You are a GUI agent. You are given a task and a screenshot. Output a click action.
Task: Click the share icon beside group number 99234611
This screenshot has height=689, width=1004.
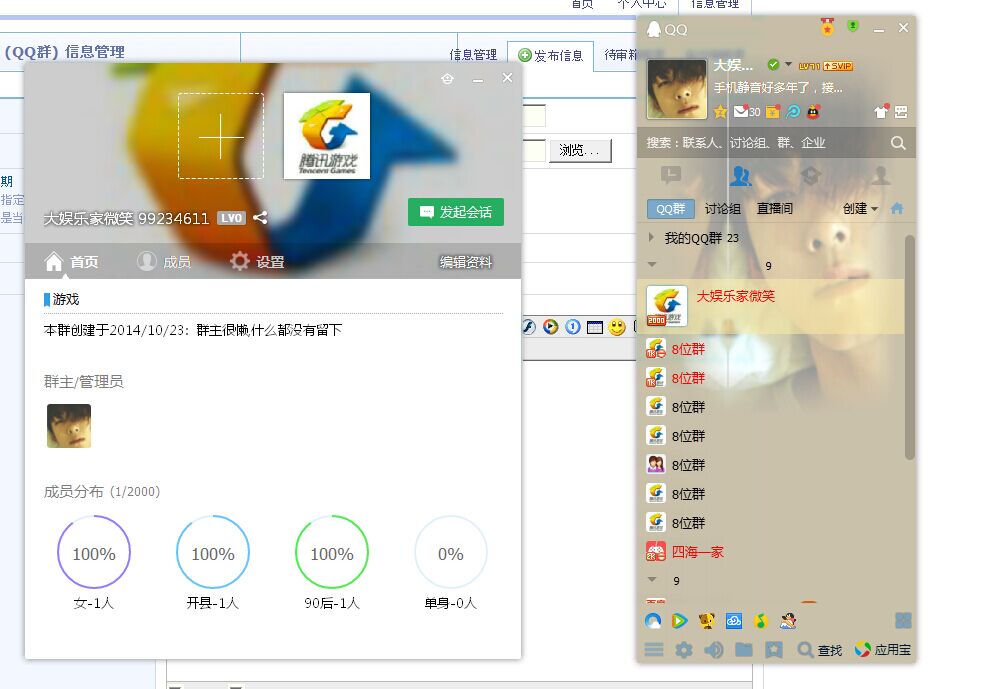tap(260, 218)
